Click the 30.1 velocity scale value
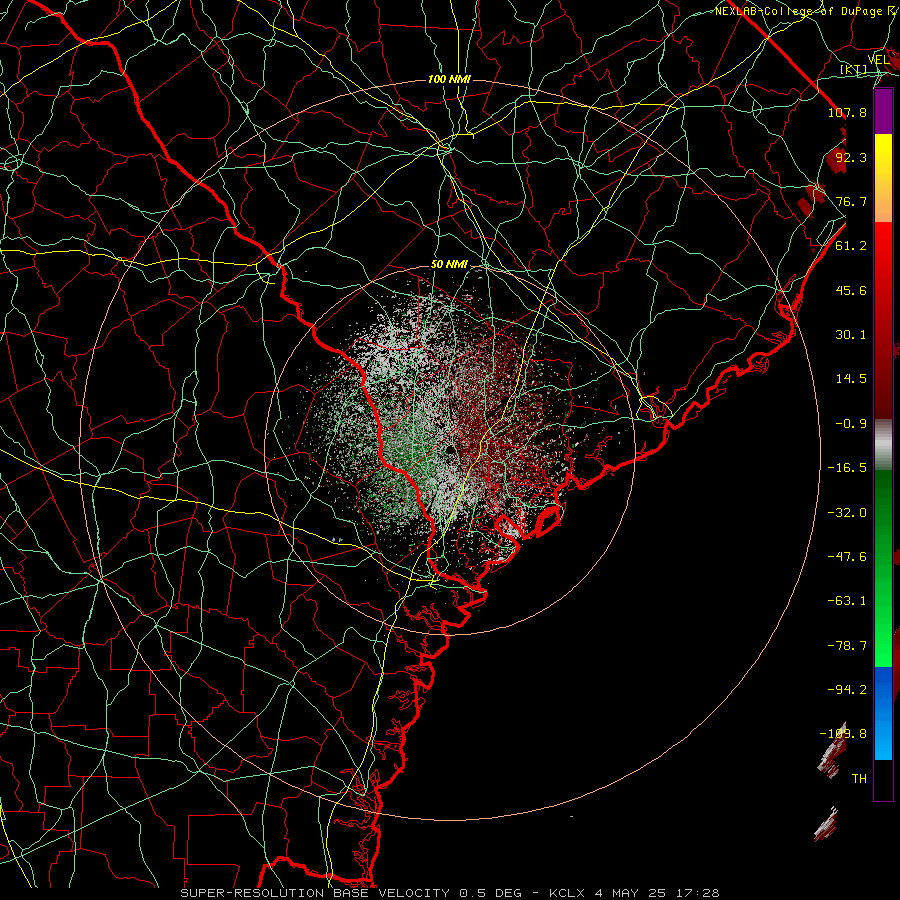The width and height of the screenshot is (900, 900). coord(851,335)
